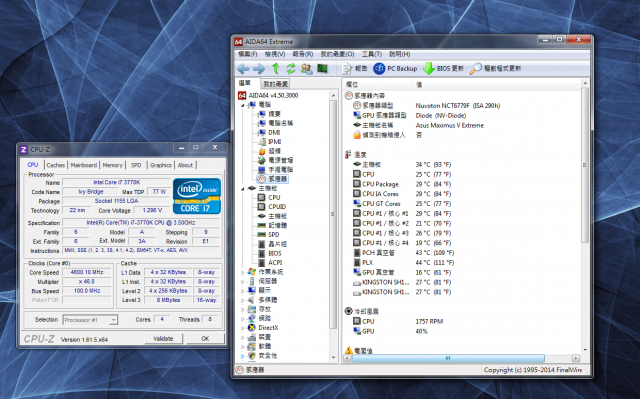Open the 檢視(V) menu
This screenshot has height=399, width=640.
[275, 54]
